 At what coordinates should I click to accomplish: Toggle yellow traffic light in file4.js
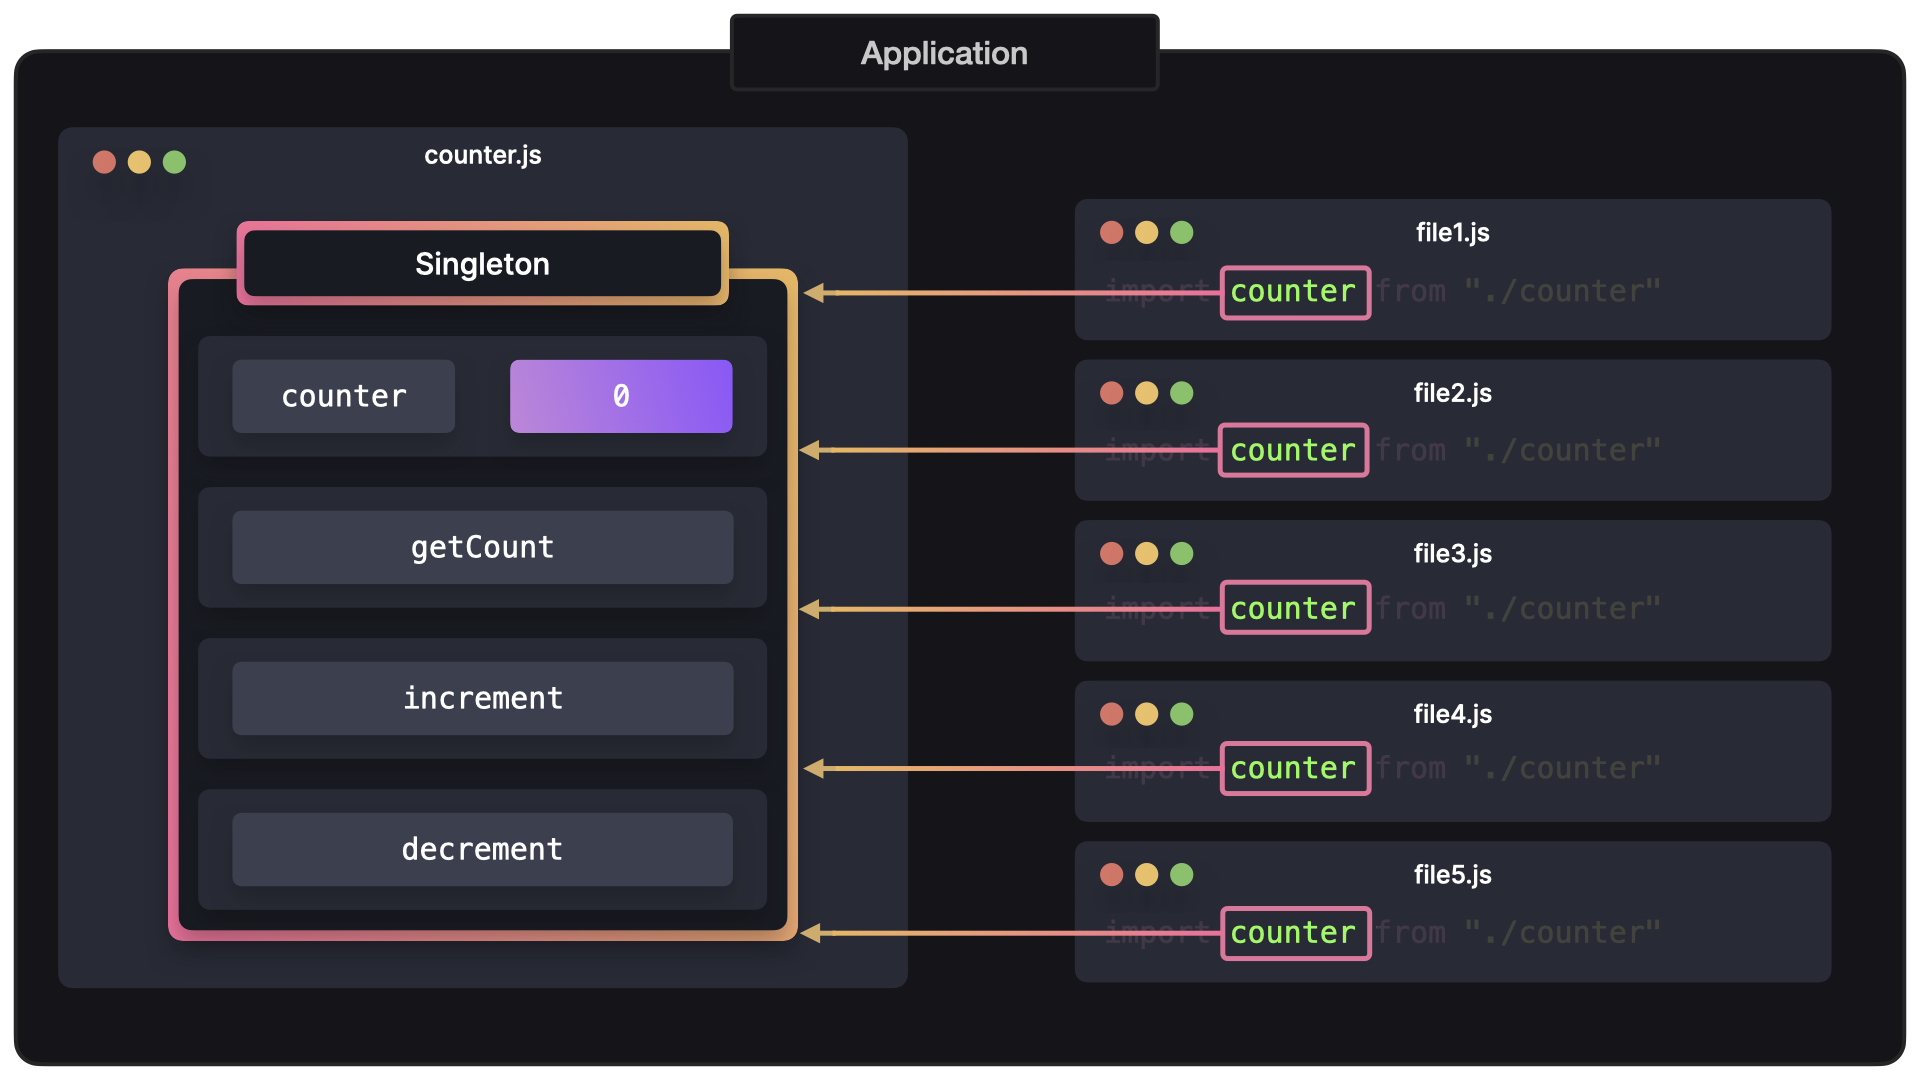pyautogui.click(x=1146, y=713)
